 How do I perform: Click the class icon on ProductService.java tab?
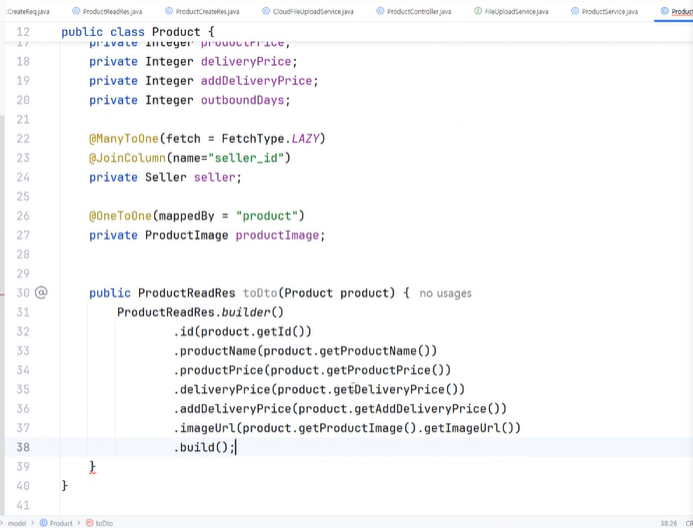(575, 11)
